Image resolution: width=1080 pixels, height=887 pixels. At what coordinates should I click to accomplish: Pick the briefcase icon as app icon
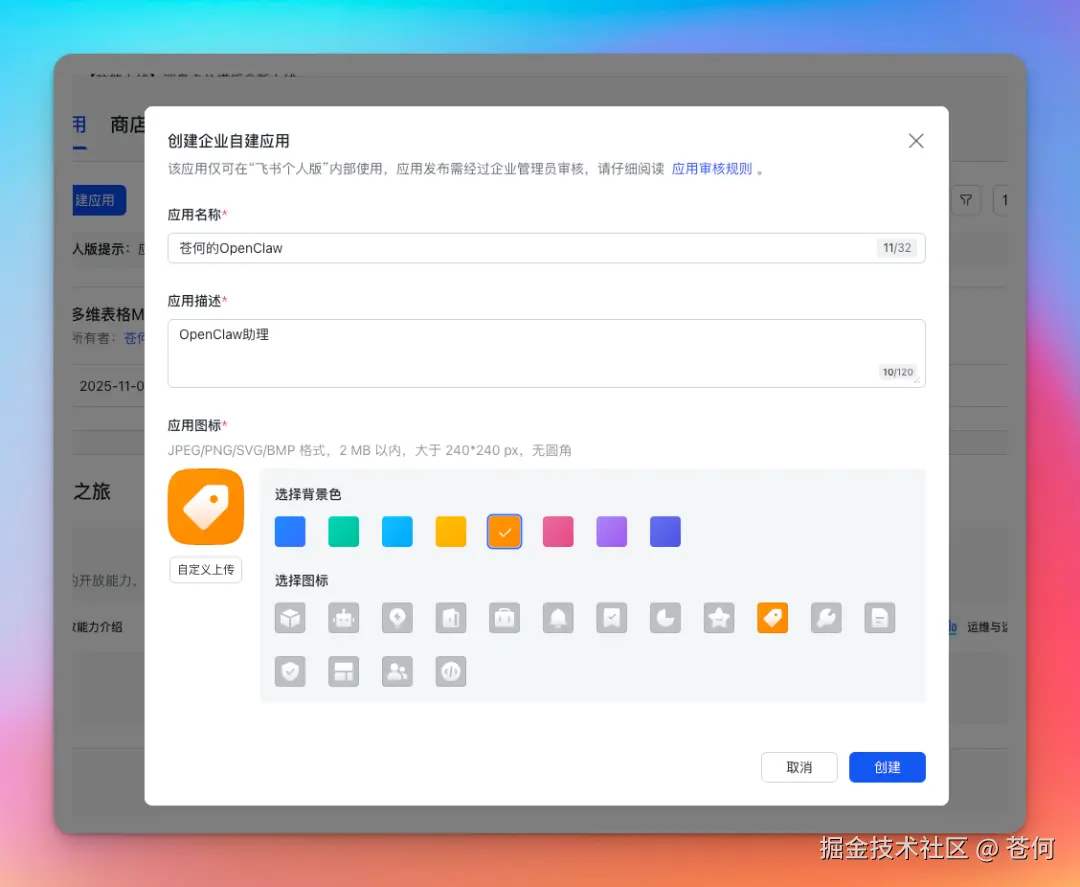tap(504, 618)
